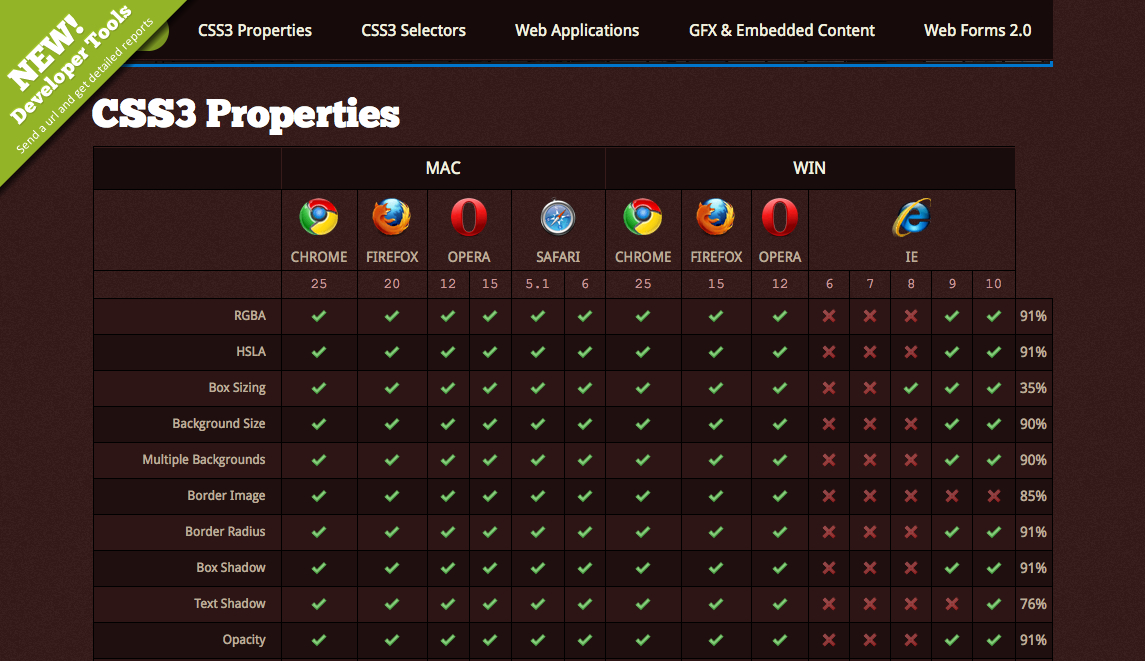Viewport: 1145px width, 661px height.
Task: Toggle the green checkmark for RGBA under Safari
Action: 537,315
